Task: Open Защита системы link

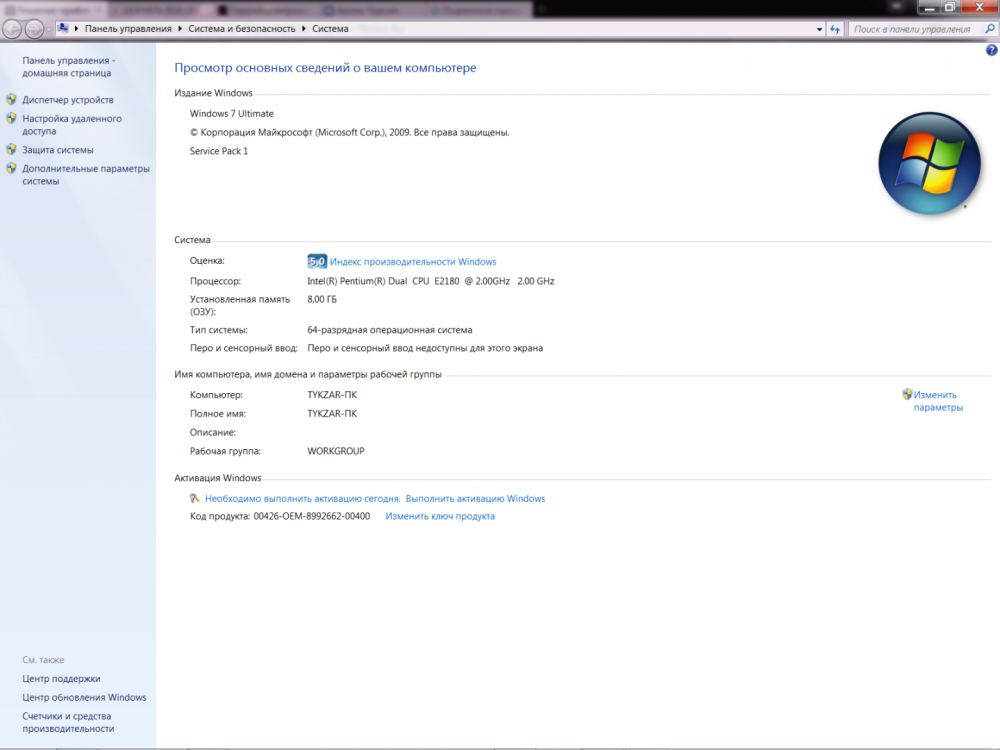Action: click(x=57, y=150)
